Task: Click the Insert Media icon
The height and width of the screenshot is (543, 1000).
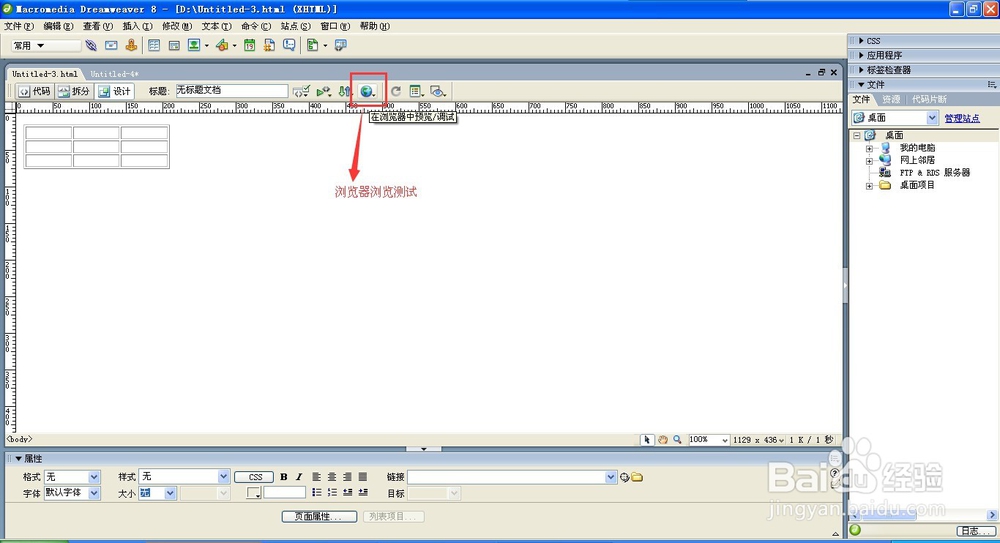Action: [223, 45]
